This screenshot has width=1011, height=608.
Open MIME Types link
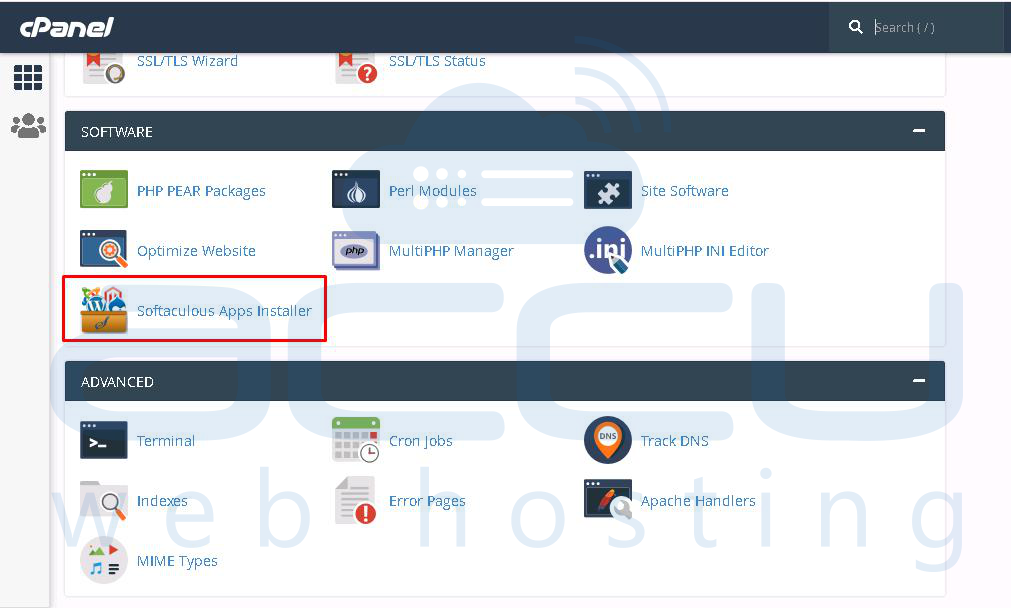(177, 561)
